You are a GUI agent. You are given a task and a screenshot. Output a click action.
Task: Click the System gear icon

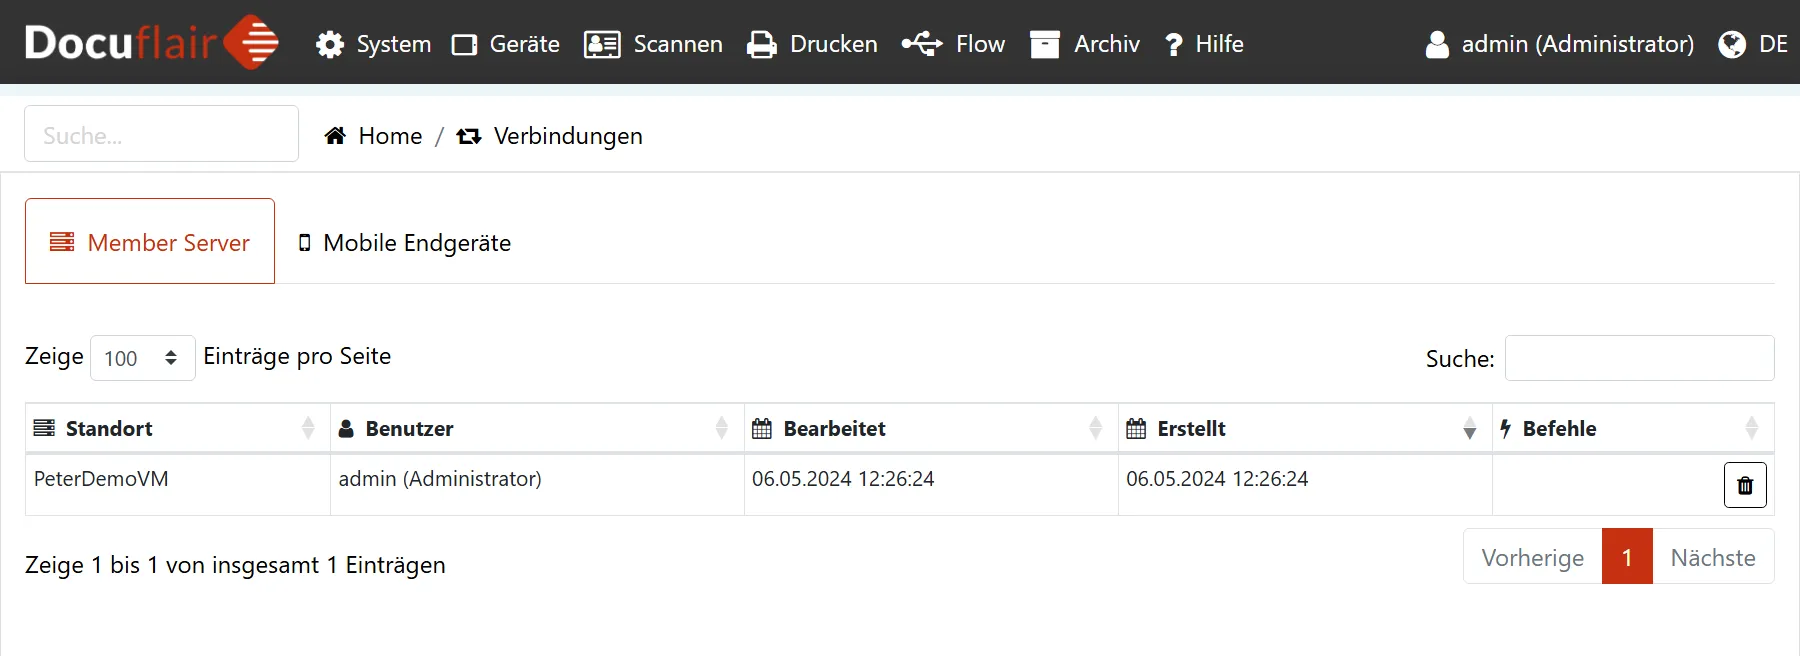point(330,44)
